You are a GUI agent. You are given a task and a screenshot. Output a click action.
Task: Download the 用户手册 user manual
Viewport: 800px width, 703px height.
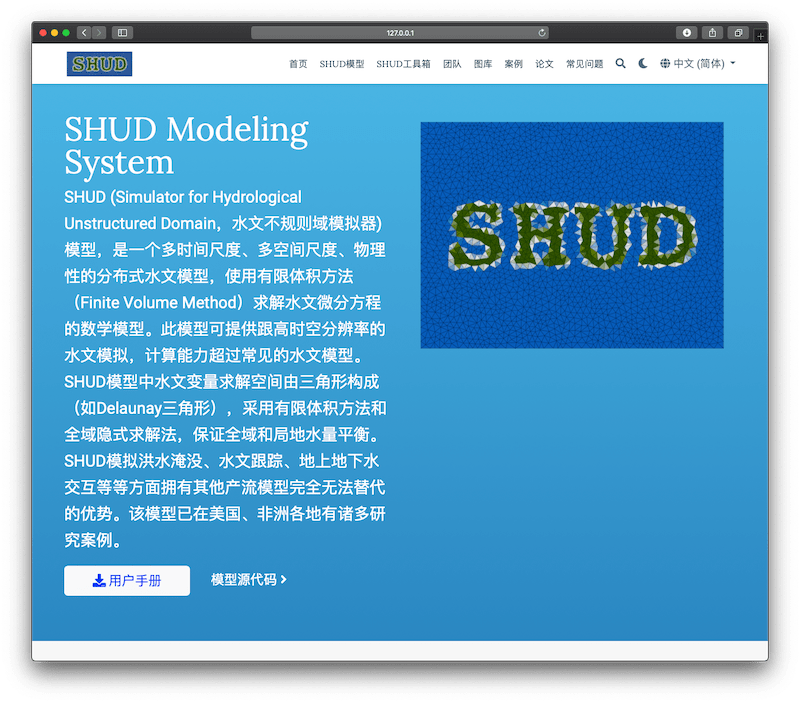[125, 580]
